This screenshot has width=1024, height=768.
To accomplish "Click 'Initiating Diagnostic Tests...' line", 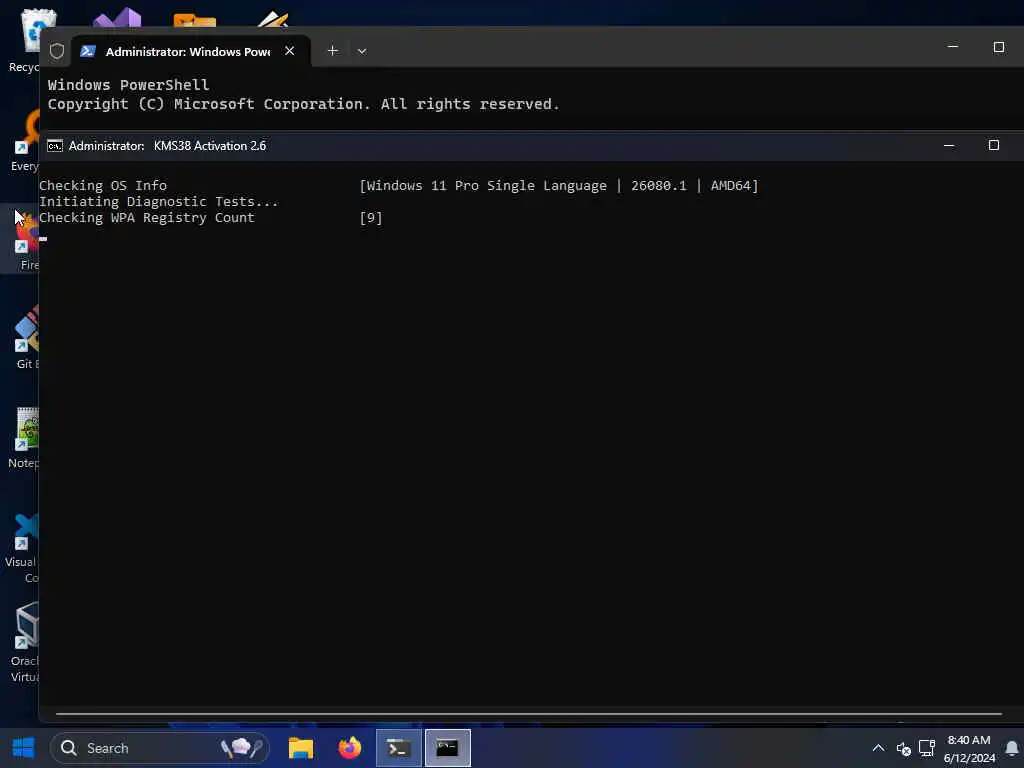I will point(159,202).
